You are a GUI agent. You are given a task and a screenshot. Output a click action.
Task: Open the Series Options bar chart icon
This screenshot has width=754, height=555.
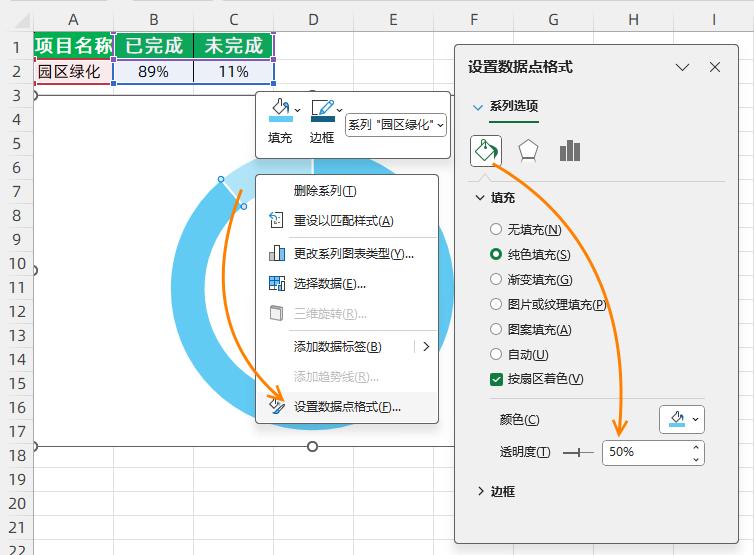pyautogui.click(x=570, y=151)
